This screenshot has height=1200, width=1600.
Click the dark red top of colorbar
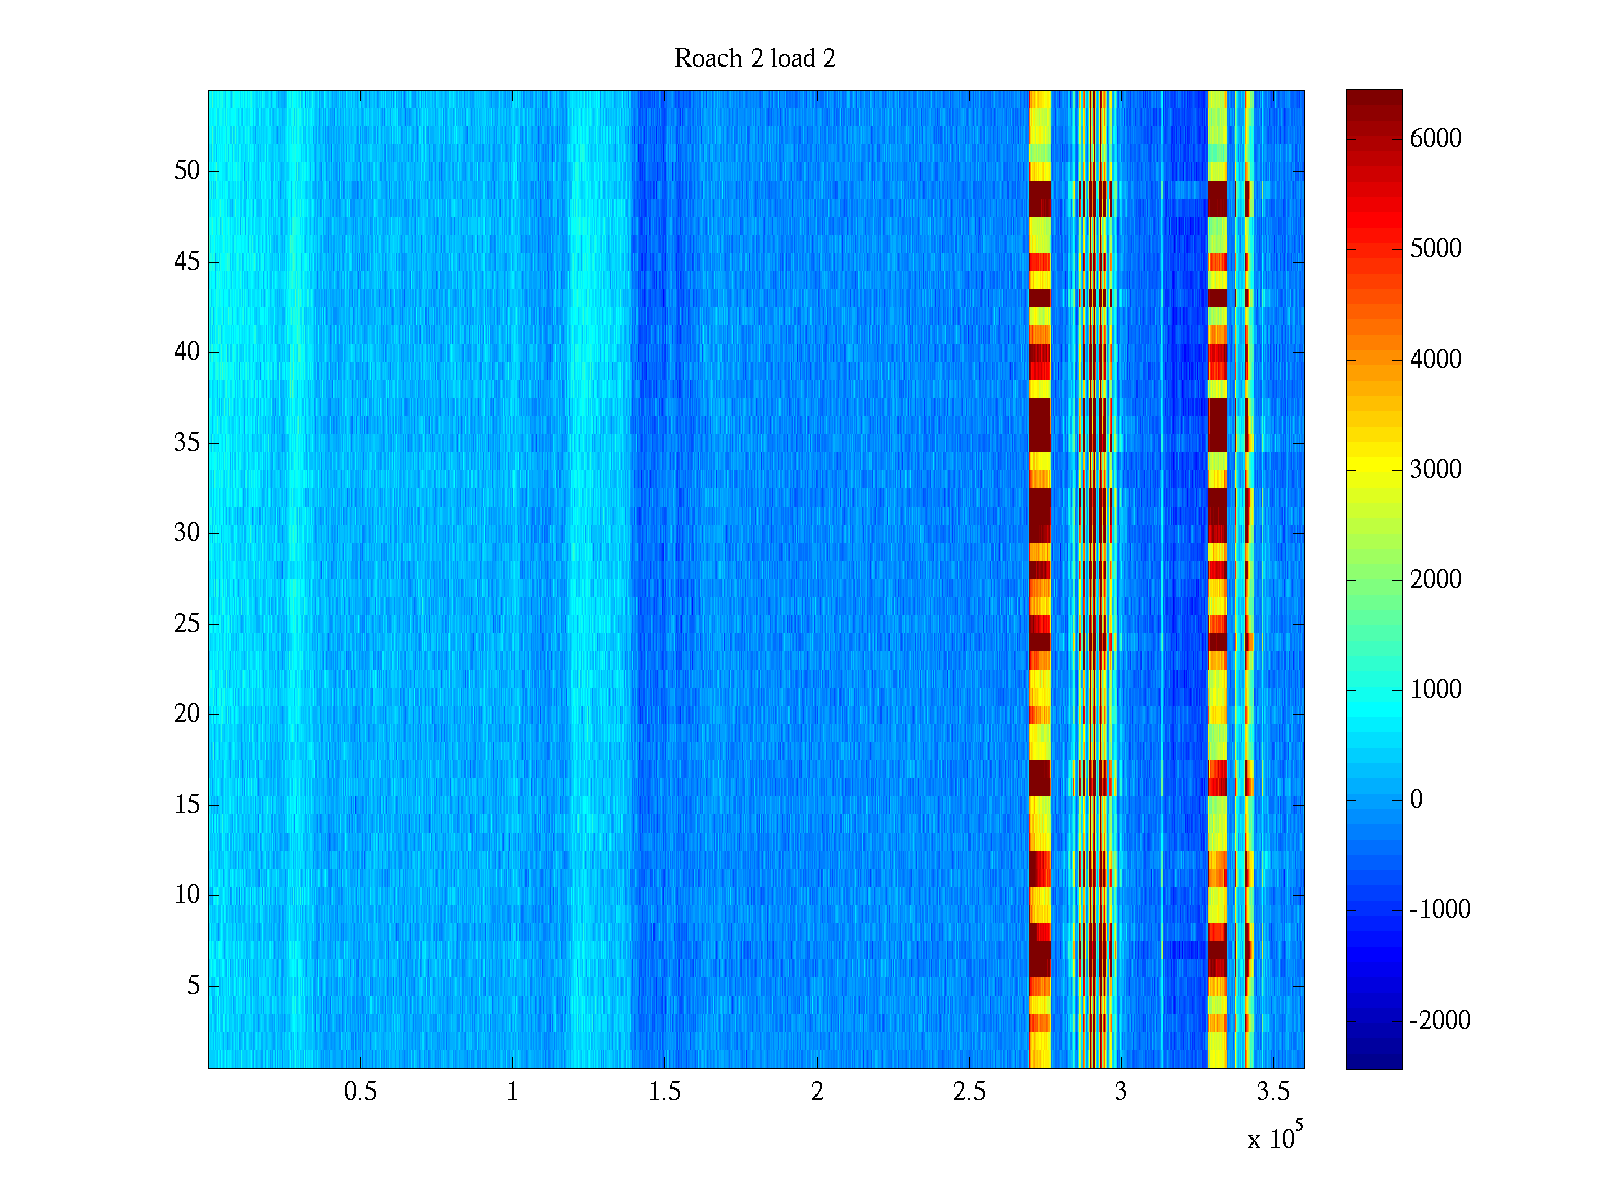pos(1373,100)
